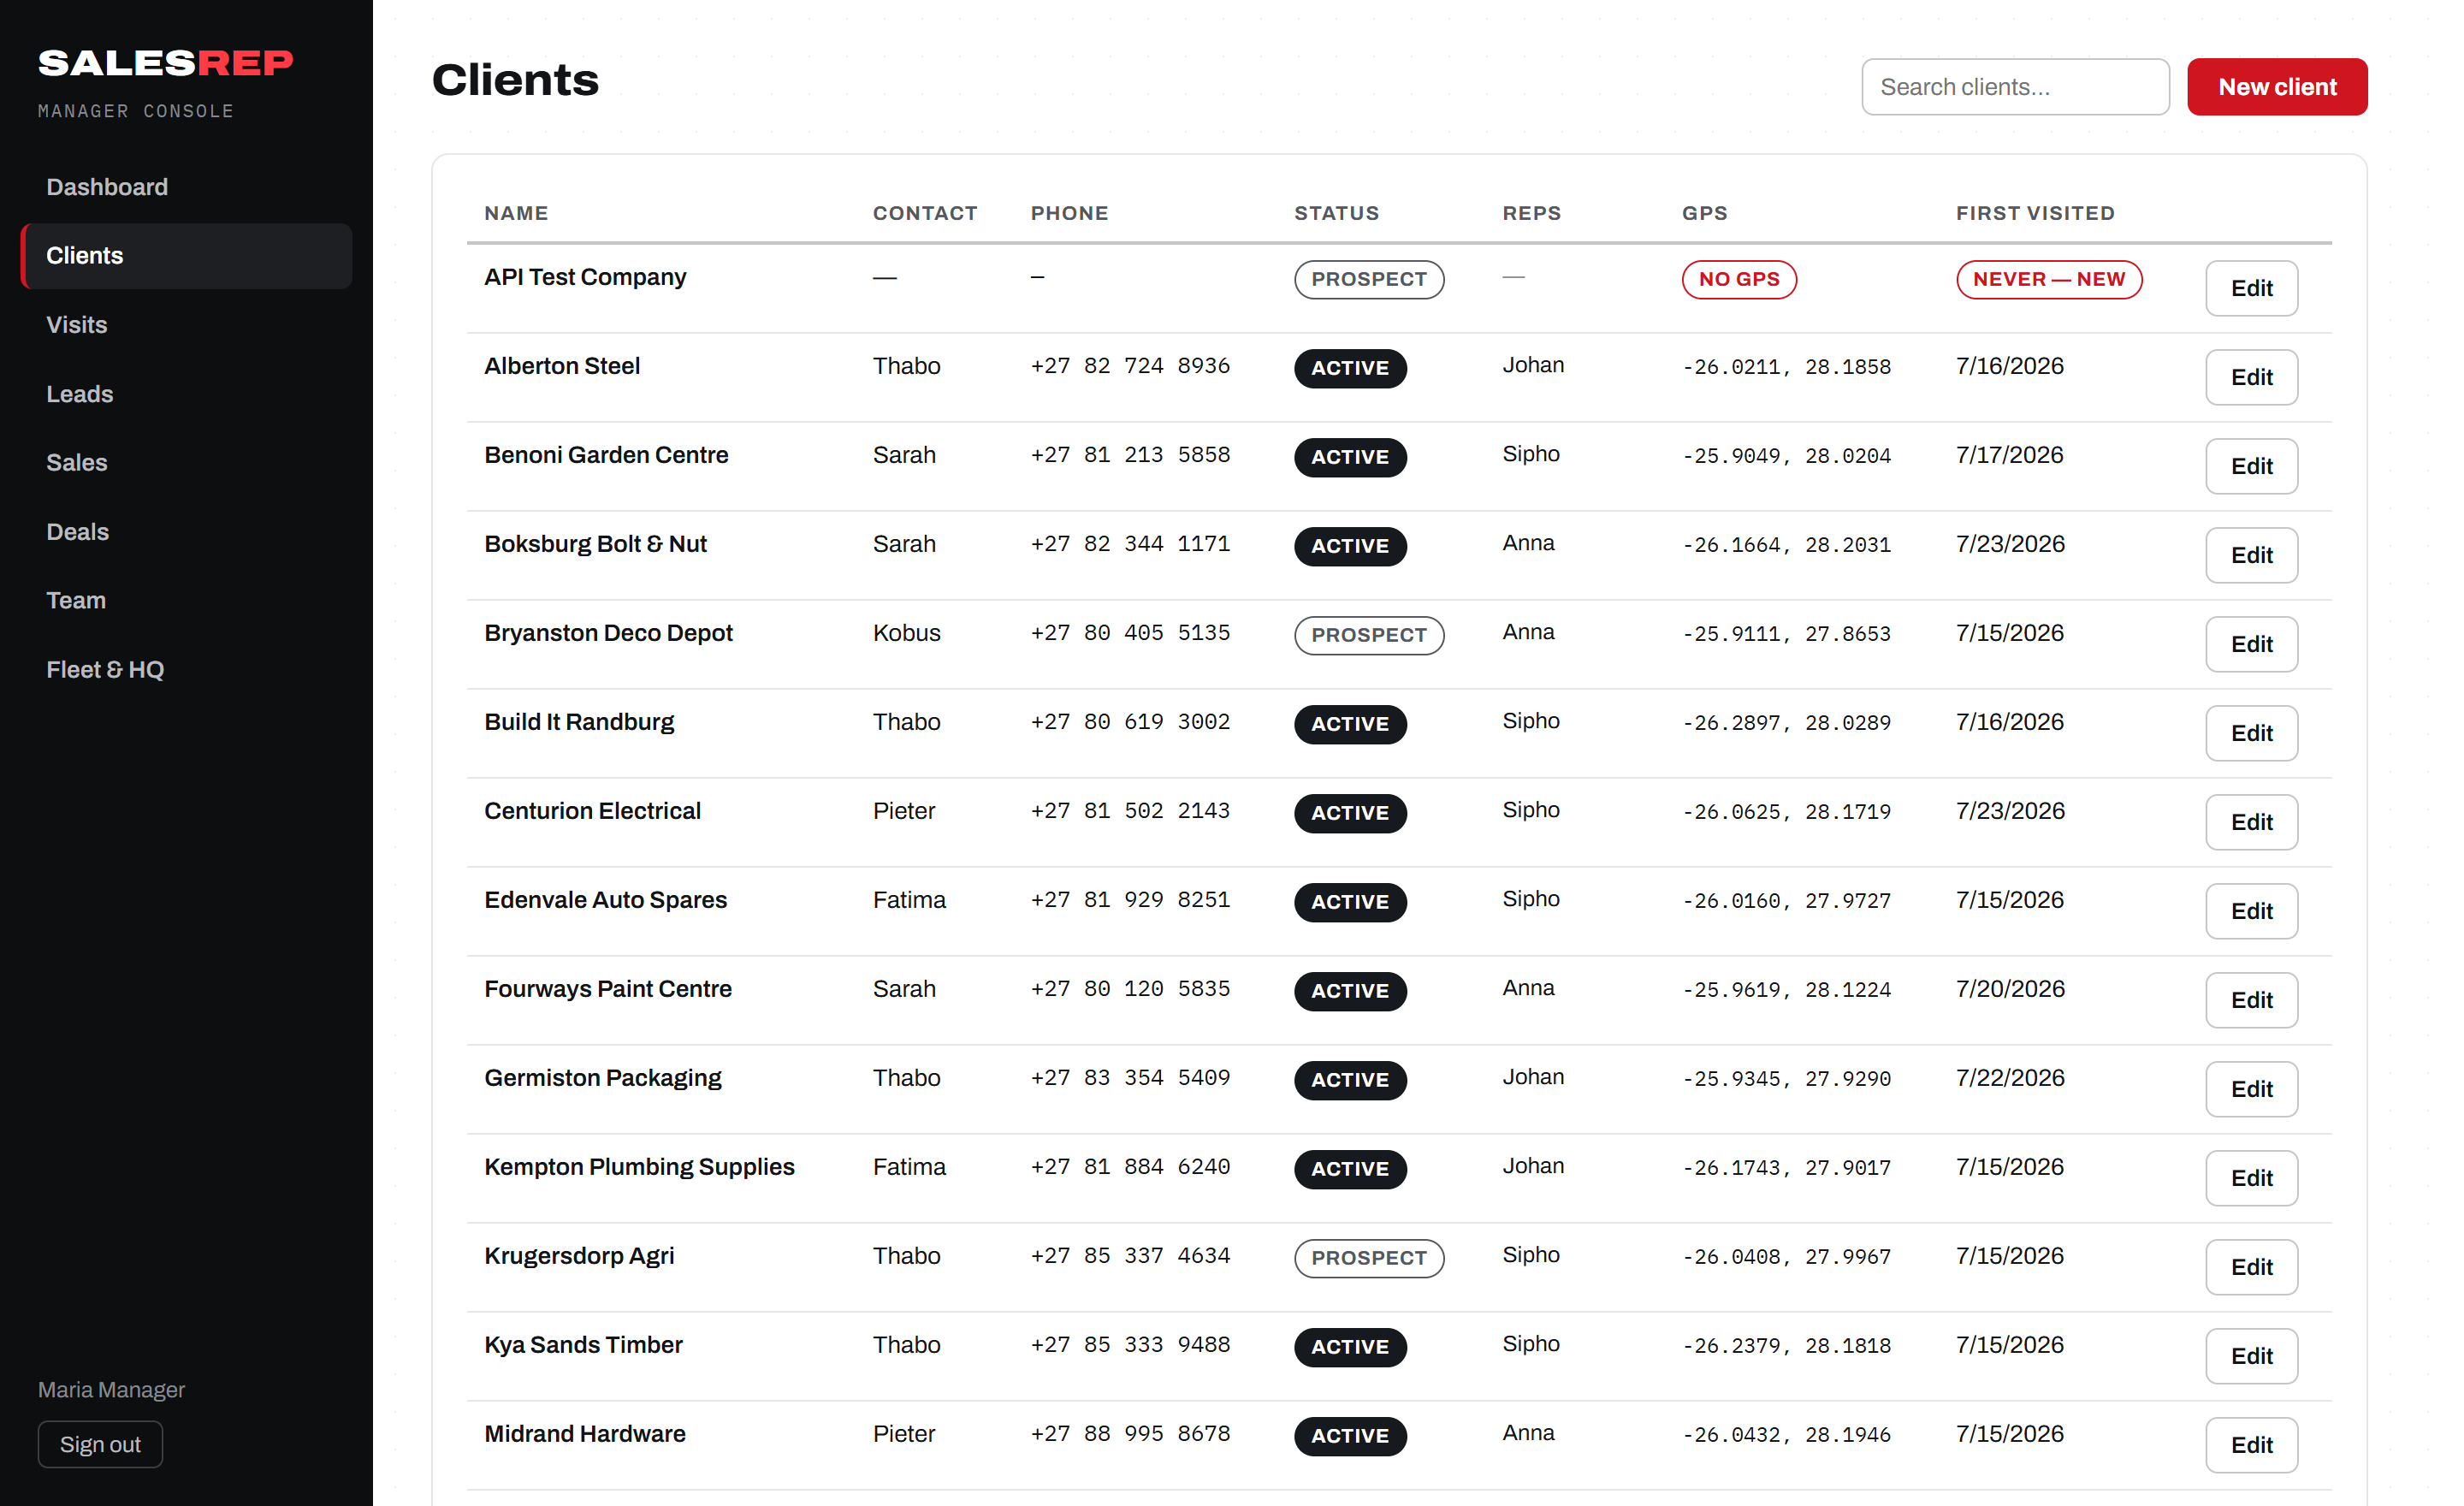Select Clients in the sidebar
The image size is (2464, 1506).
tap(187, 256)
